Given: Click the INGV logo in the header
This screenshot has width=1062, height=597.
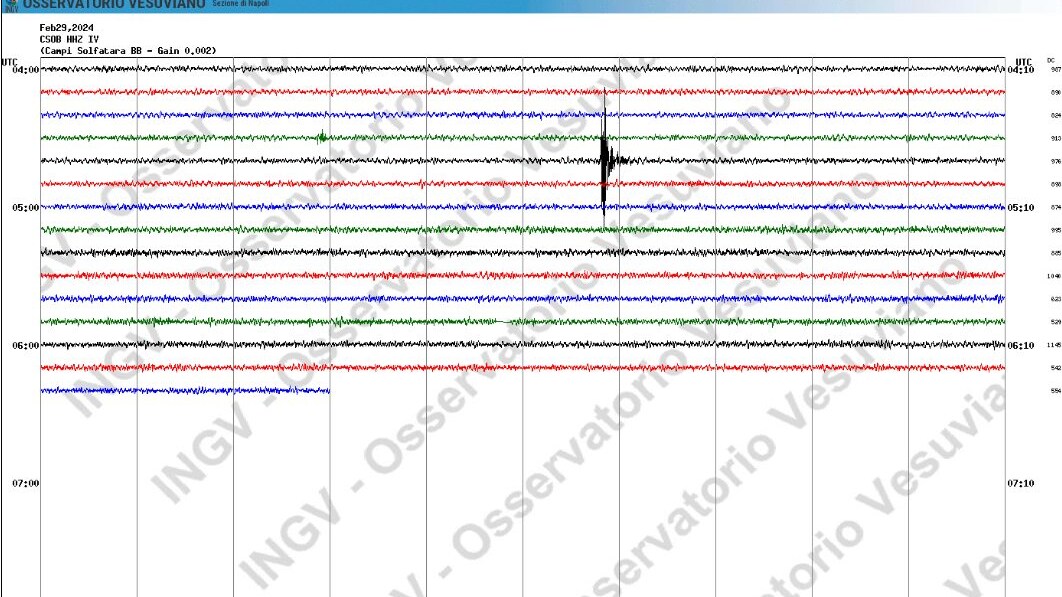Looking at the screenshot, I should click(11, 5).
